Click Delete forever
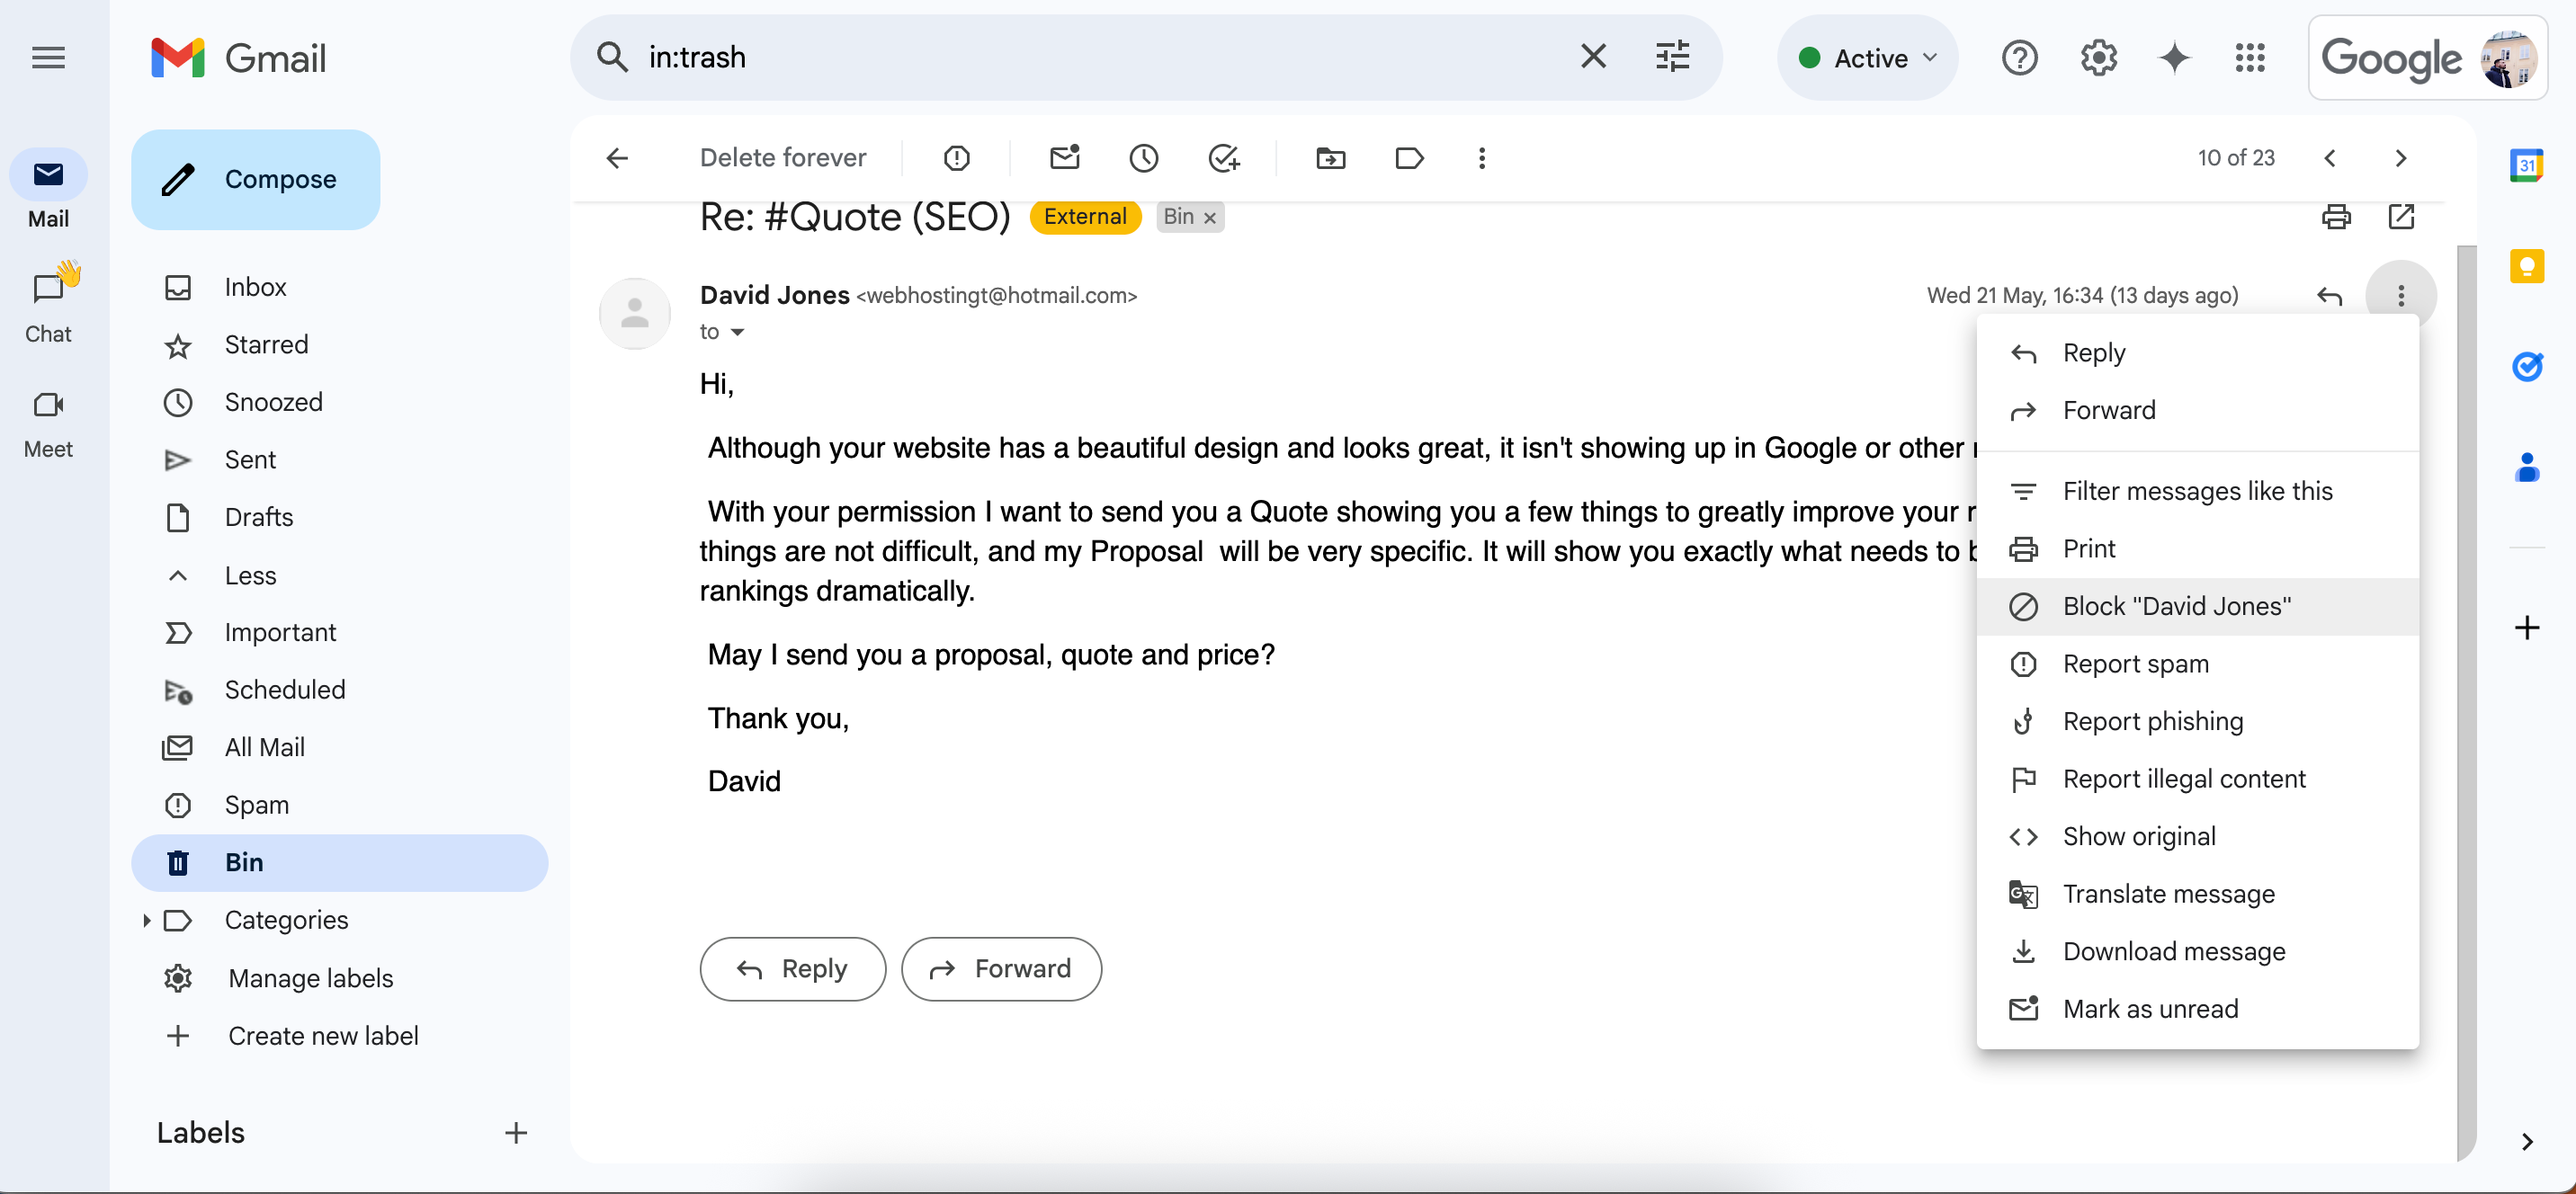This screenshot has width=2576, height=1194. point(783,158)
